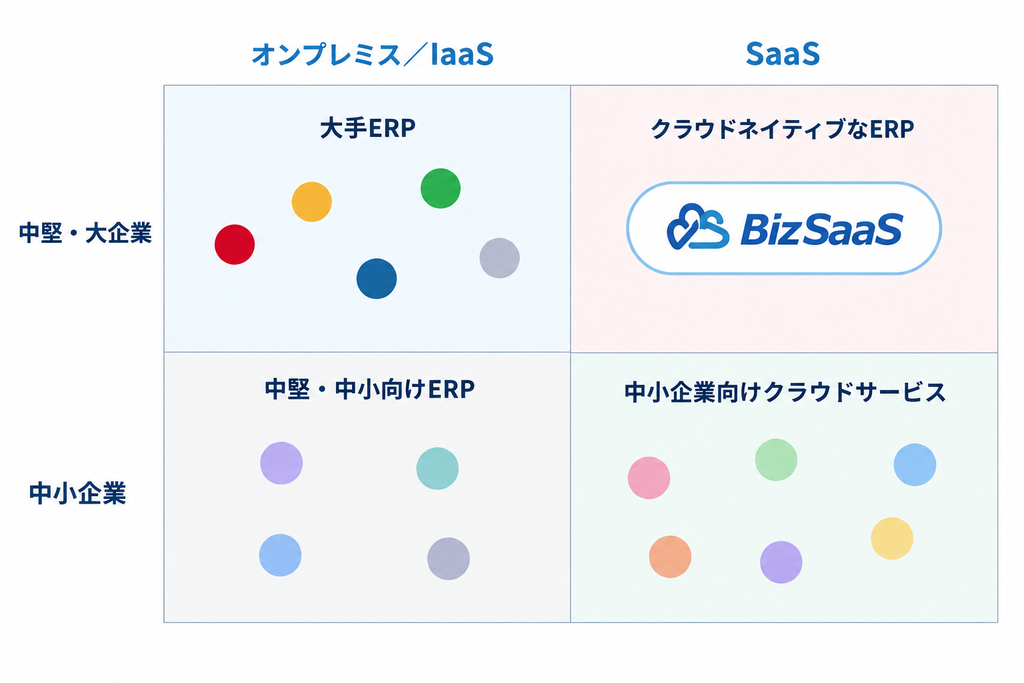
Task: Click the dark blue circle under 大手ERP
Action: (376, 279)
